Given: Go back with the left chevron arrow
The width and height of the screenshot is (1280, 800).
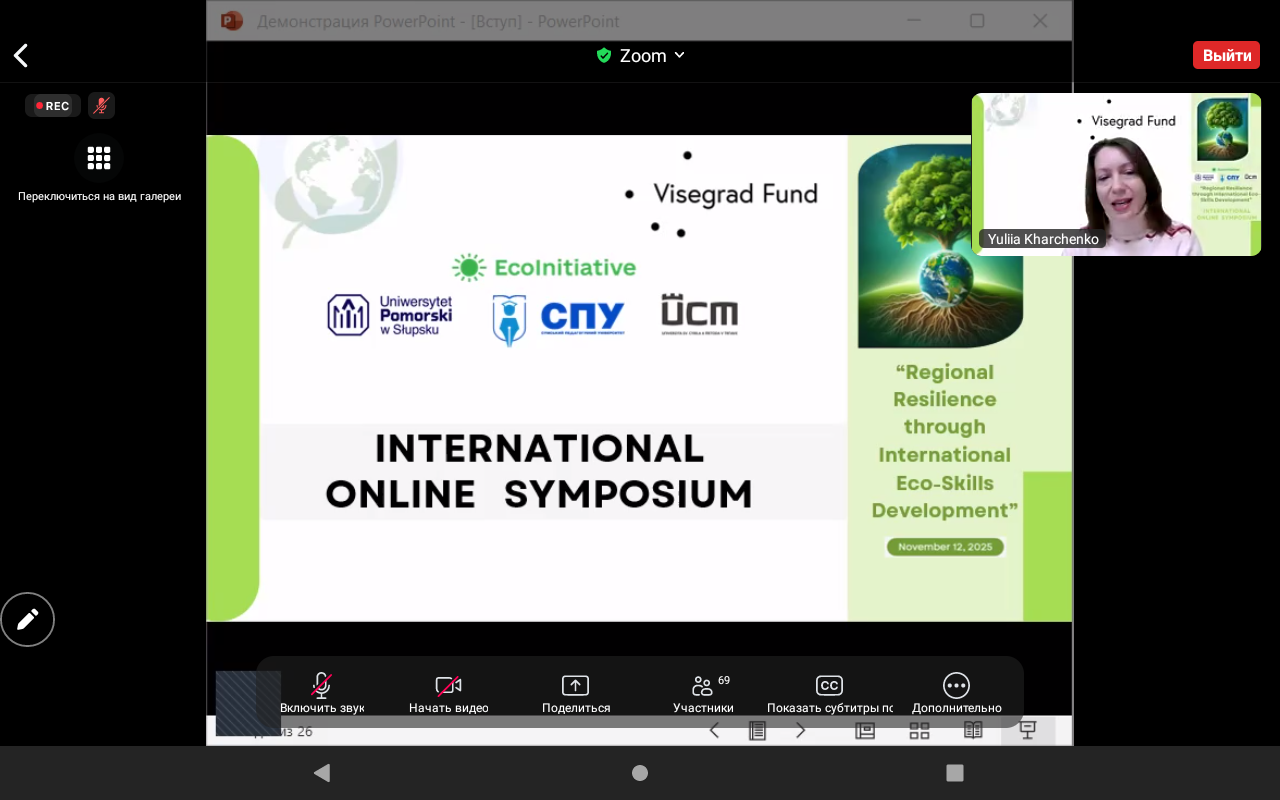Looking at the screenshot, I should pos(21,56).
